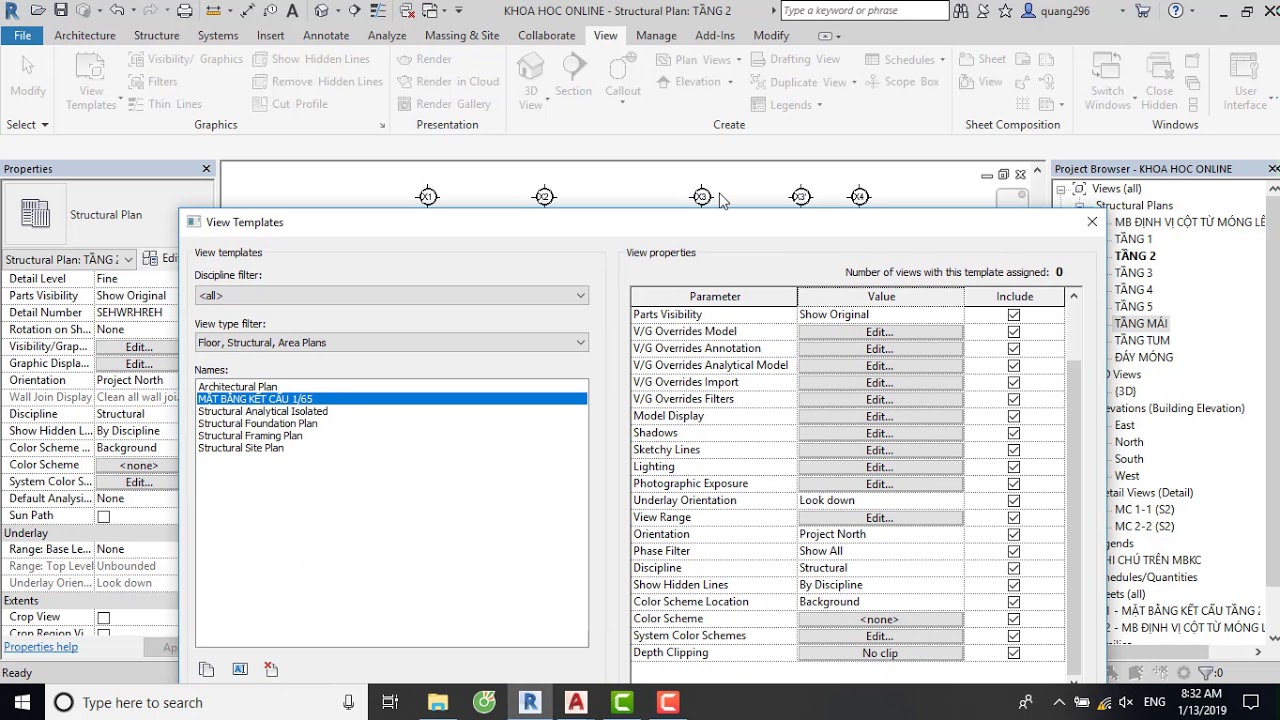
Task: Click the parameter table vertical scrollbar
Action: tap(1074, 517)
